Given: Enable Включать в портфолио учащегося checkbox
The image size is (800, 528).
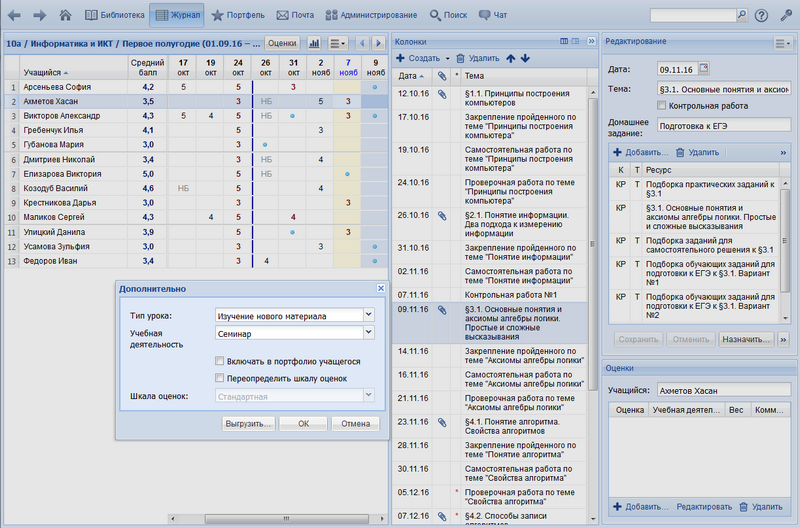Looking at the screenshot, I should pos(220,361).
